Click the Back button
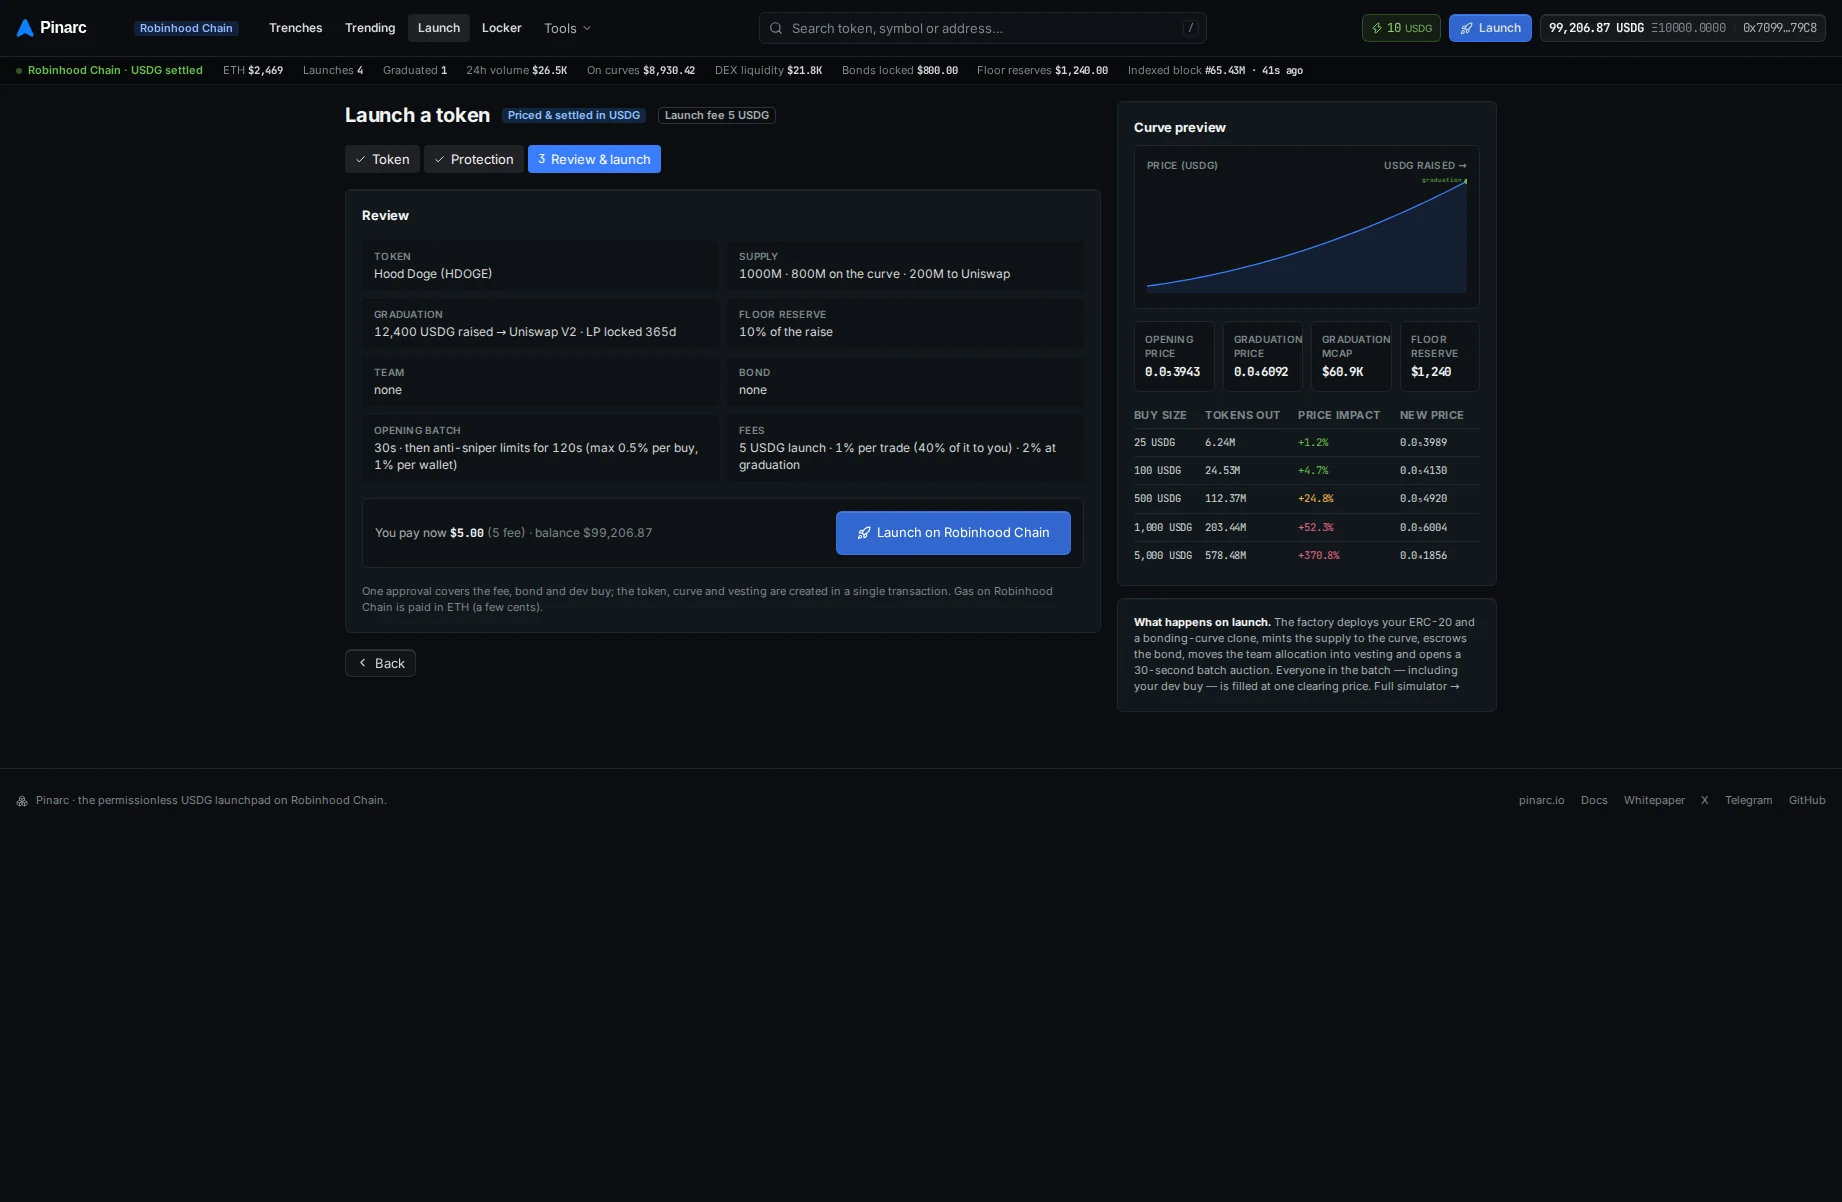The width and height of the screenshot is (1842, 1202). (380, 663)
